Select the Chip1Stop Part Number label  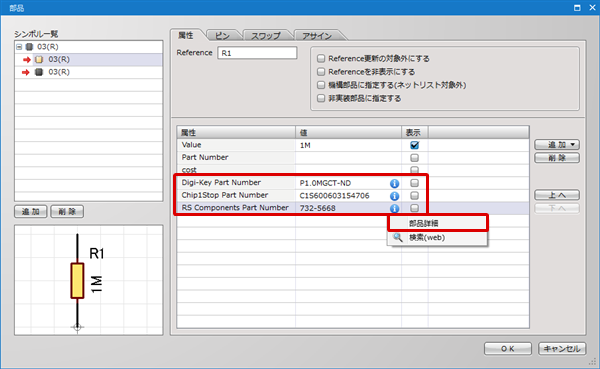point(225,195)
